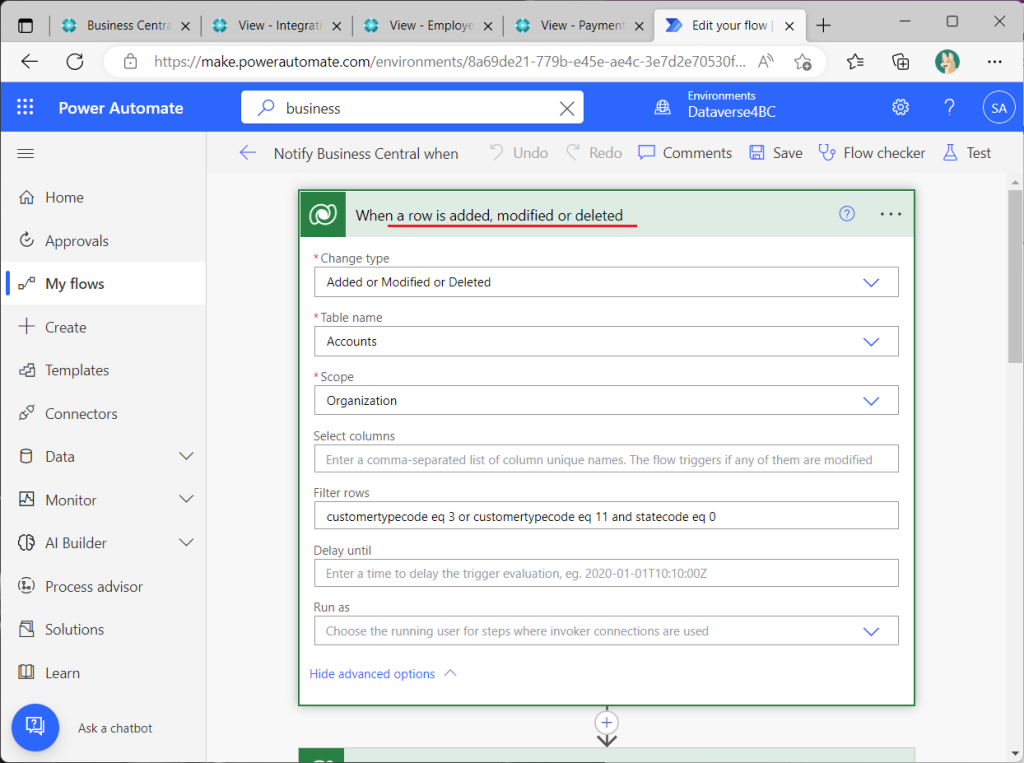Open the Change type dropdown
This screenshot has width=1024, height=763.
pyautogui.click(x=606, y=282)
